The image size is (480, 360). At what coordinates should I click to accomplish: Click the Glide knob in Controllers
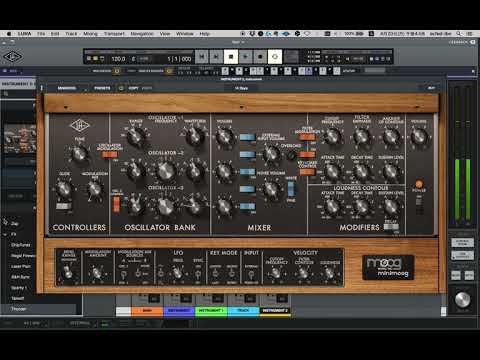(64, 189)
